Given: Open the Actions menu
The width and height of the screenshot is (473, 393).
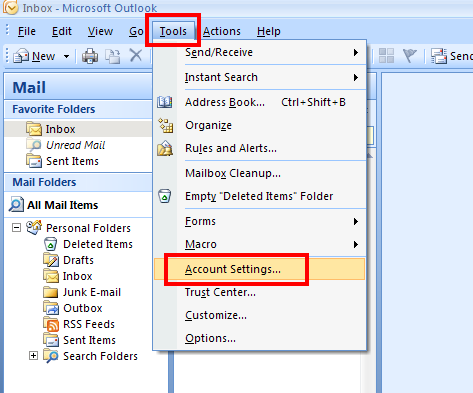Looking at the screenshot, I should pyautogui.click(x=222, y=31).
